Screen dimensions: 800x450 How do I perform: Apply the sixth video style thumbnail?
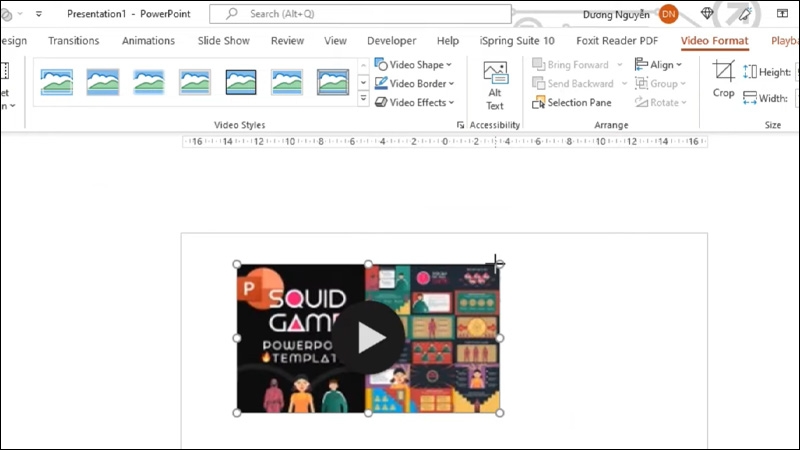[x=287, y=82]
